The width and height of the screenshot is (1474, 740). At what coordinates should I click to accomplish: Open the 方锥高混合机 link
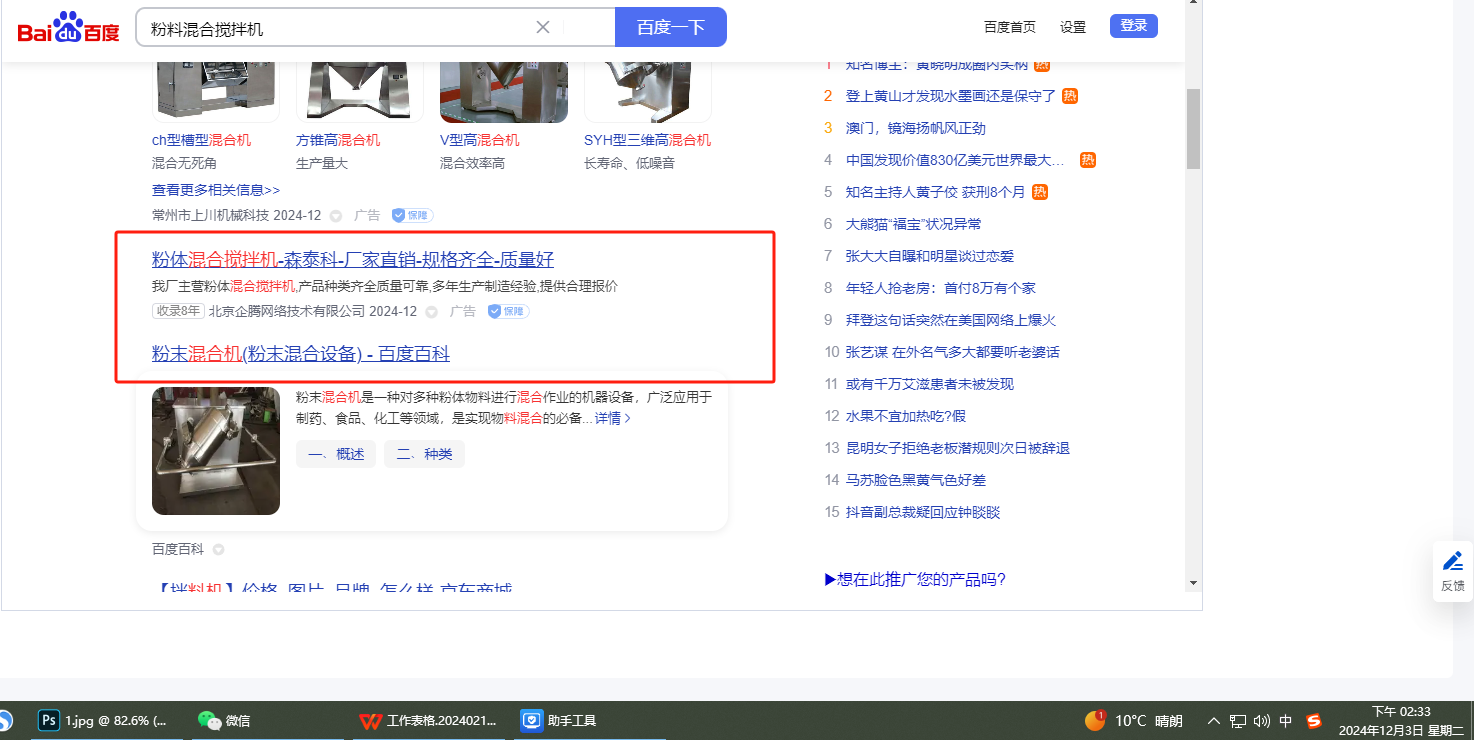[338, 140]
